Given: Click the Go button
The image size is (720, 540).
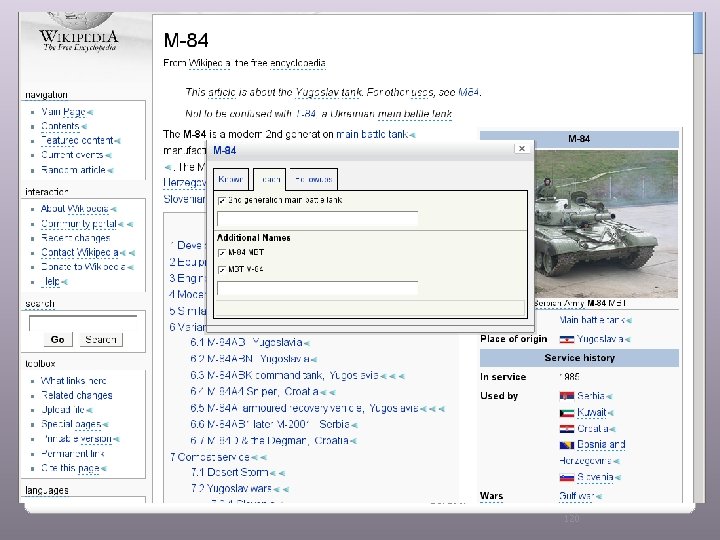Looking at the screenshot, I should tap(58, 339).
